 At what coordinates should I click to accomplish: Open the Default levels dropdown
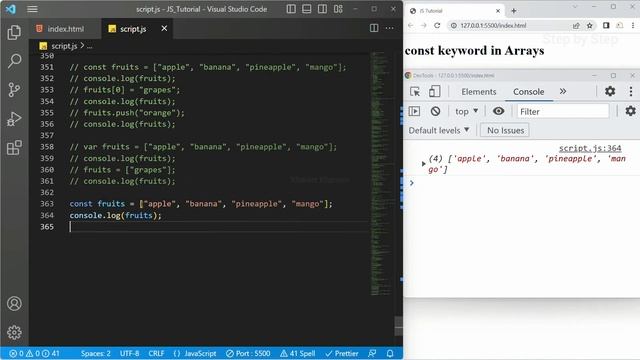tap(439, 131)
